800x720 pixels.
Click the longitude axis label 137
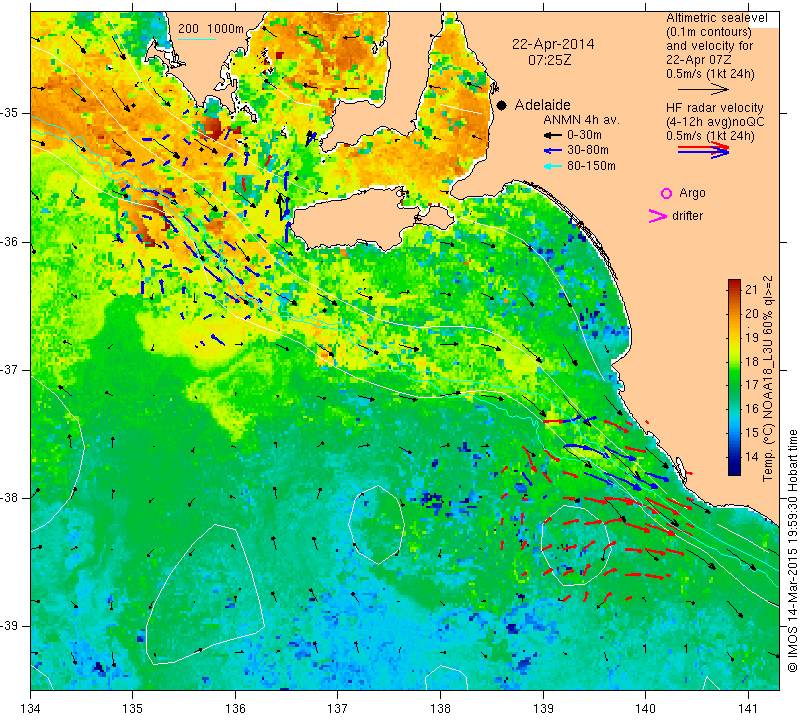338,709
